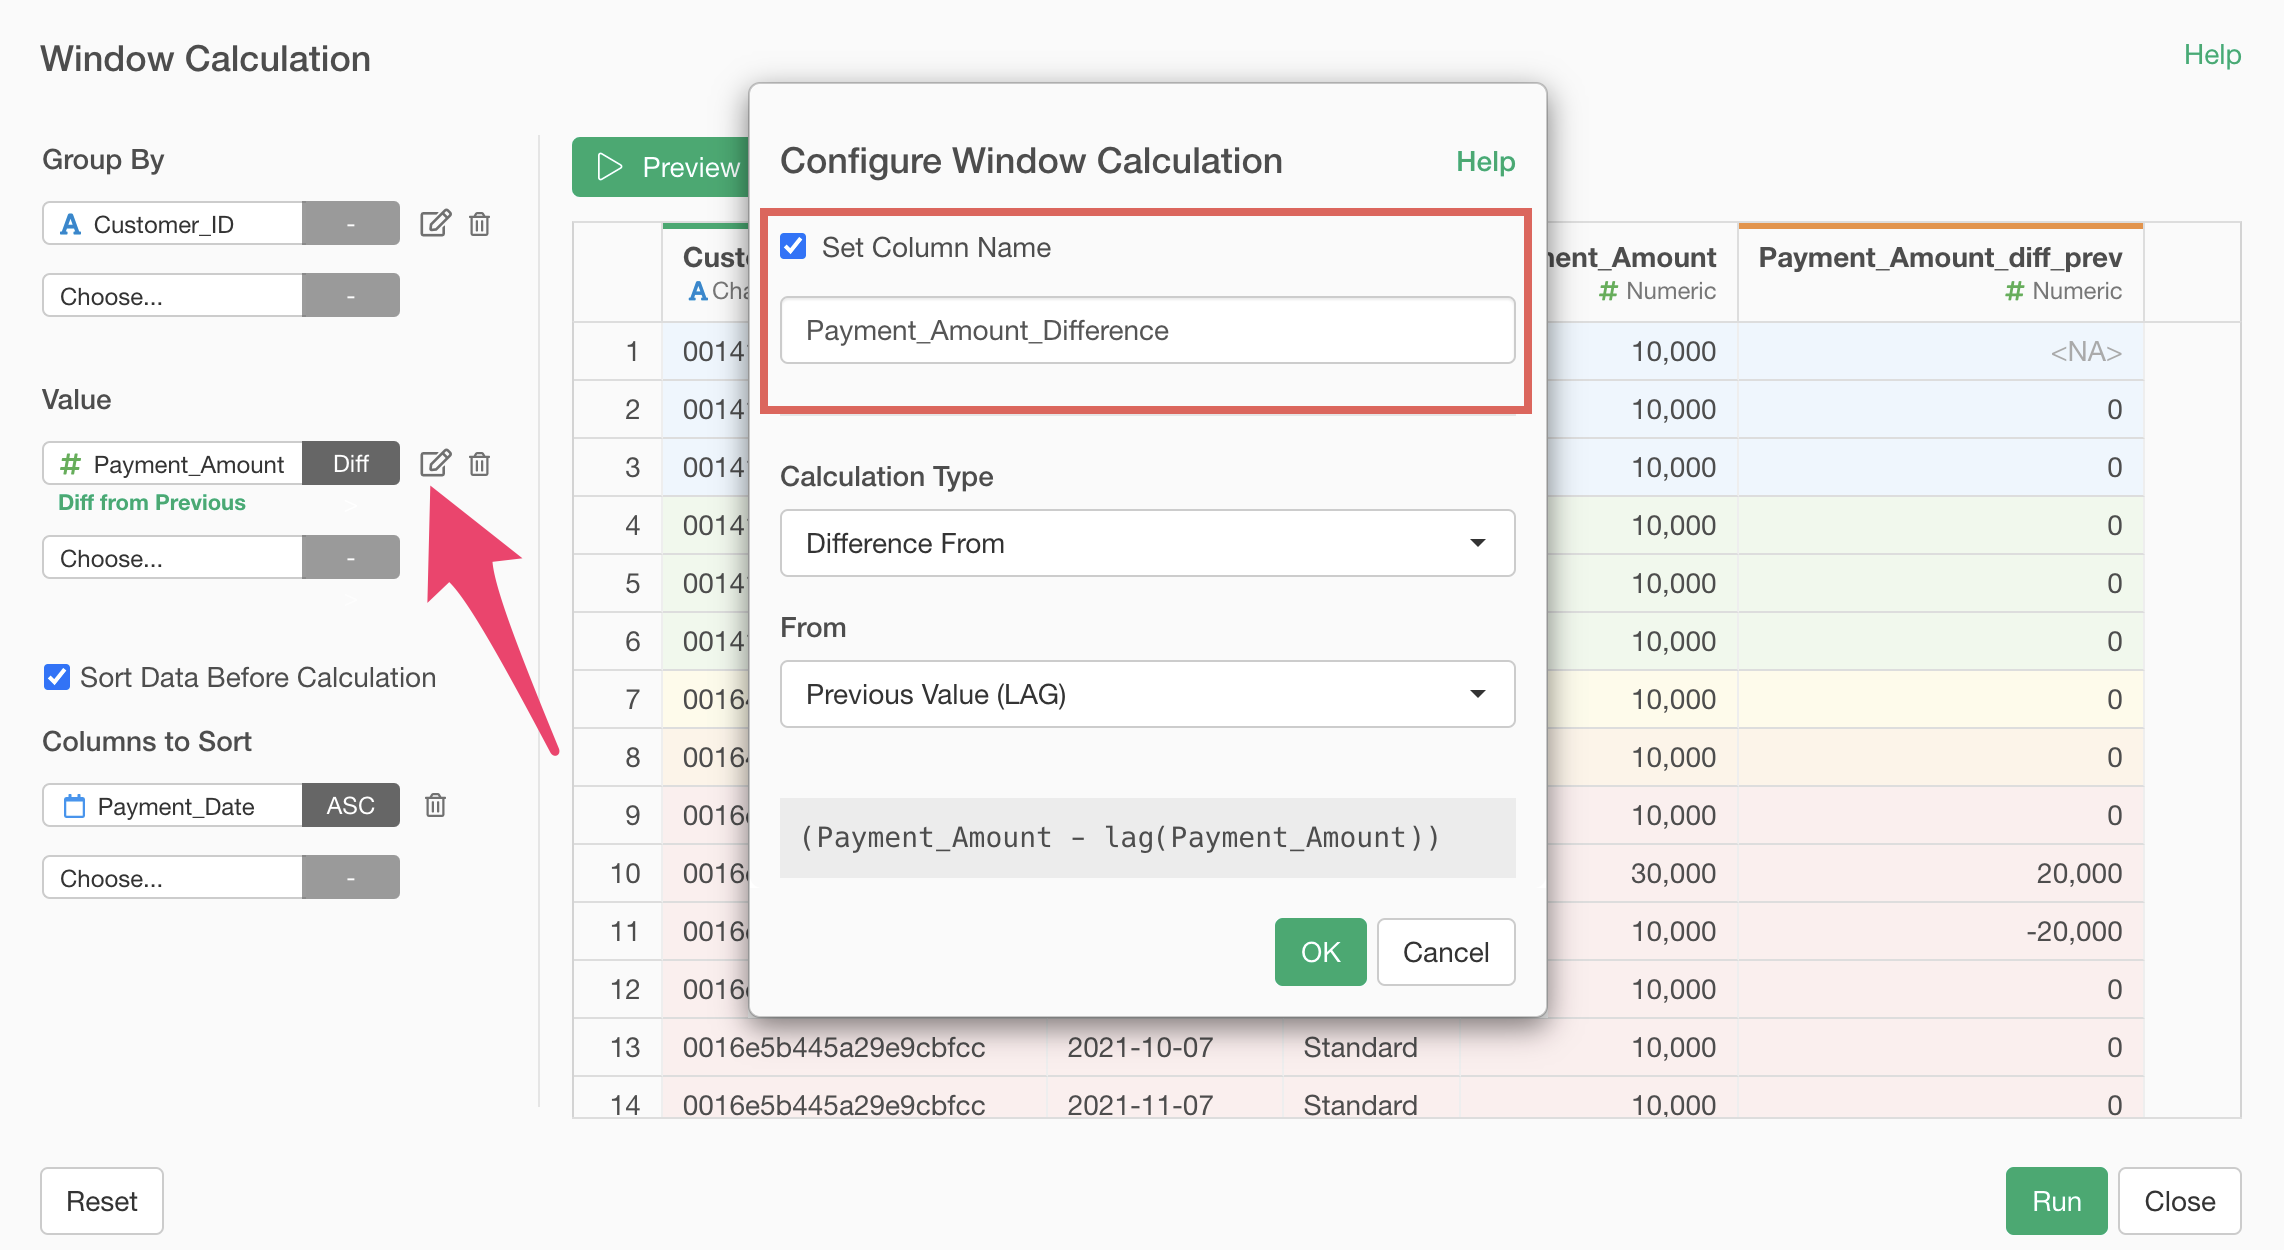This screenshot has height=1250, width=2284.
Task: Remove Payment_Date sort column with trash icon
Action: click(435, 805)
